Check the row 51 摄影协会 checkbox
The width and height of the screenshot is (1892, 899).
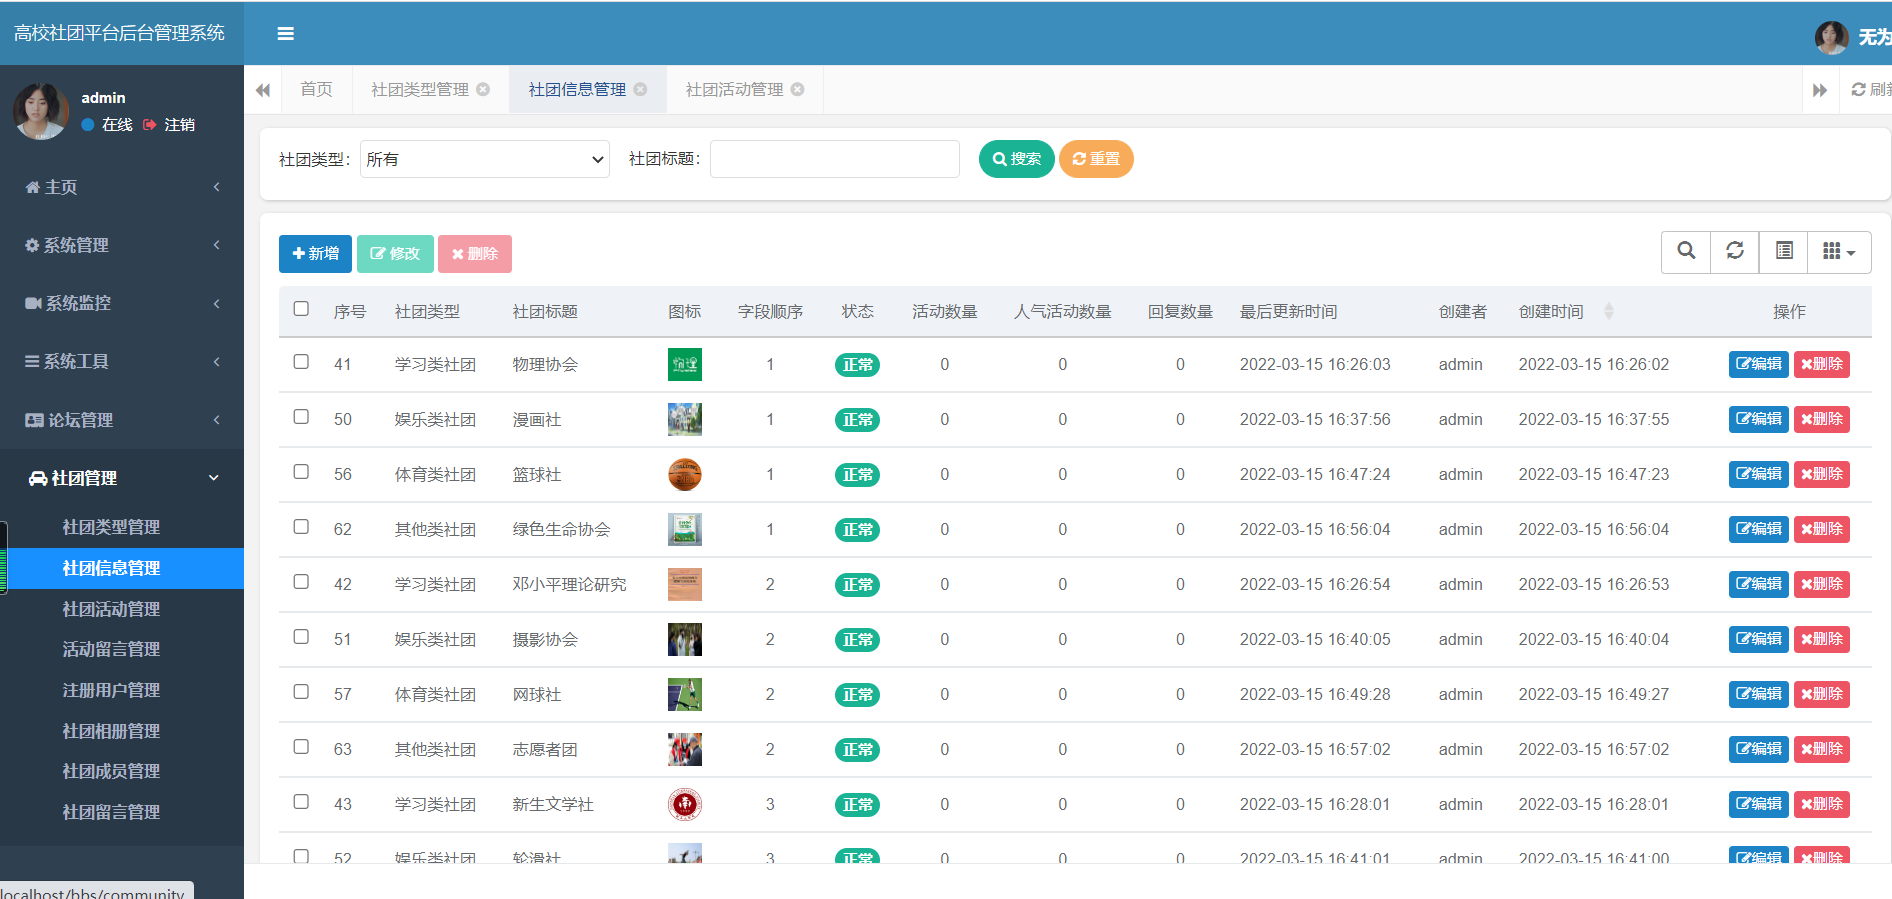coord(301,636)
